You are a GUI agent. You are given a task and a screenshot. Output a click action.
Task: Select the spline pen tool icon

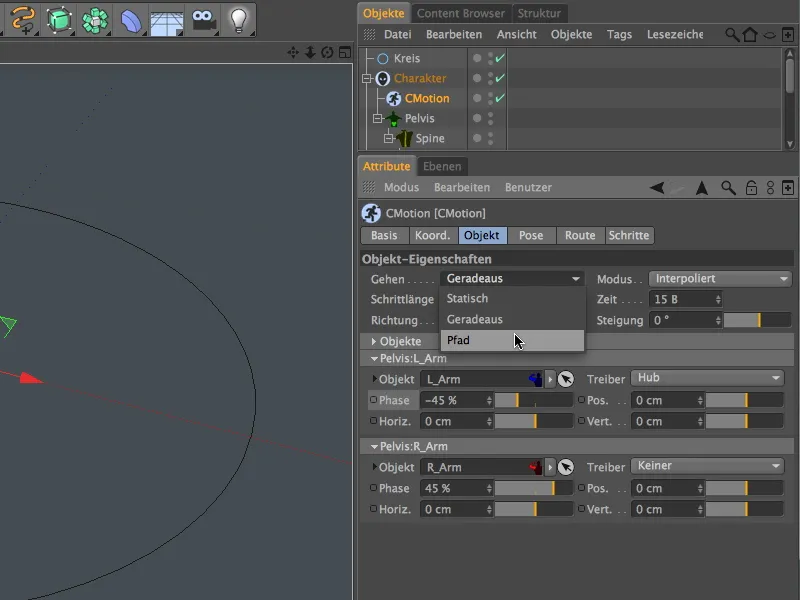[x=23, y=20]
